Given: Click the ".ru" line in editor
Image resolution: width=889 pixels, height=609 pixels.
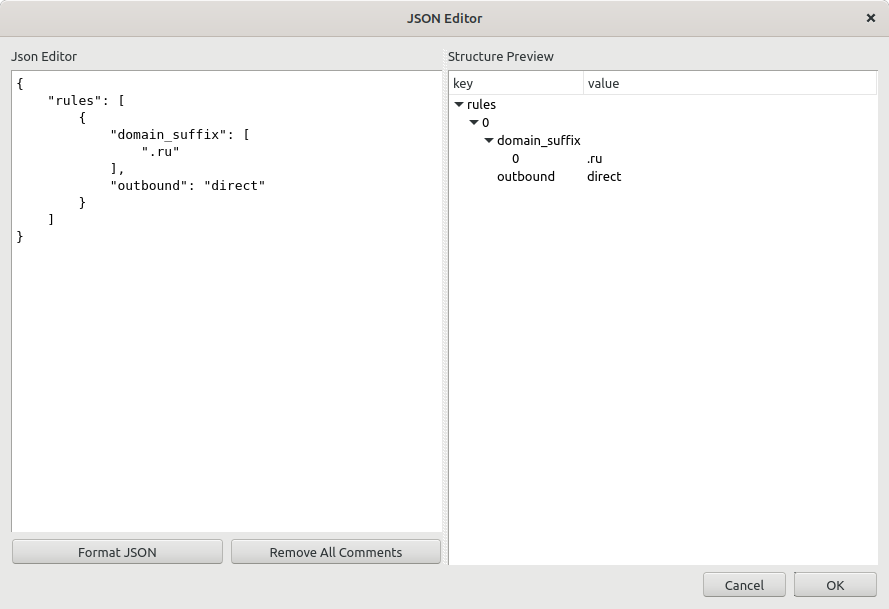Looking at the screenshot, I should 160,151.
